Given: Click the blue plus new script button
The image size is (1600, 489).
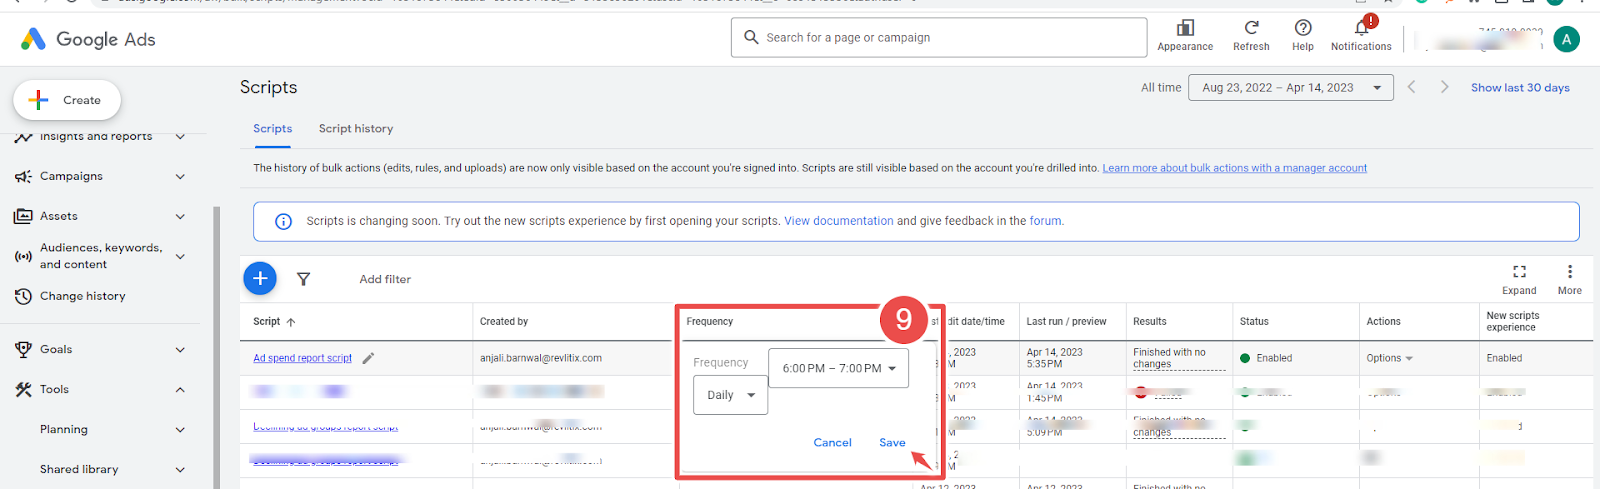Looking at the screenshot, I should (x=260, y=278).
